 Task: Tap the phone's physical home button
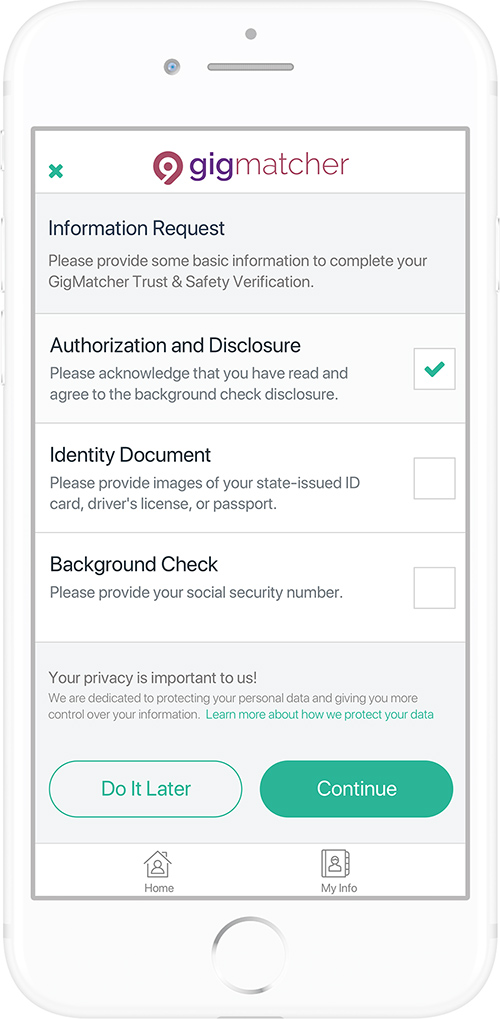(x=249, y=954)
